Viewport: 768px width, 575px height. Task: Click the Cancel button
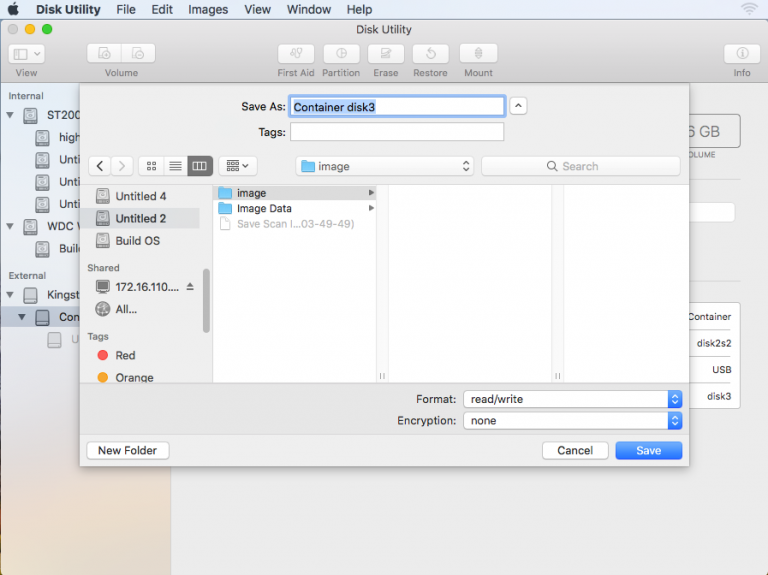[x=575, y=451]
